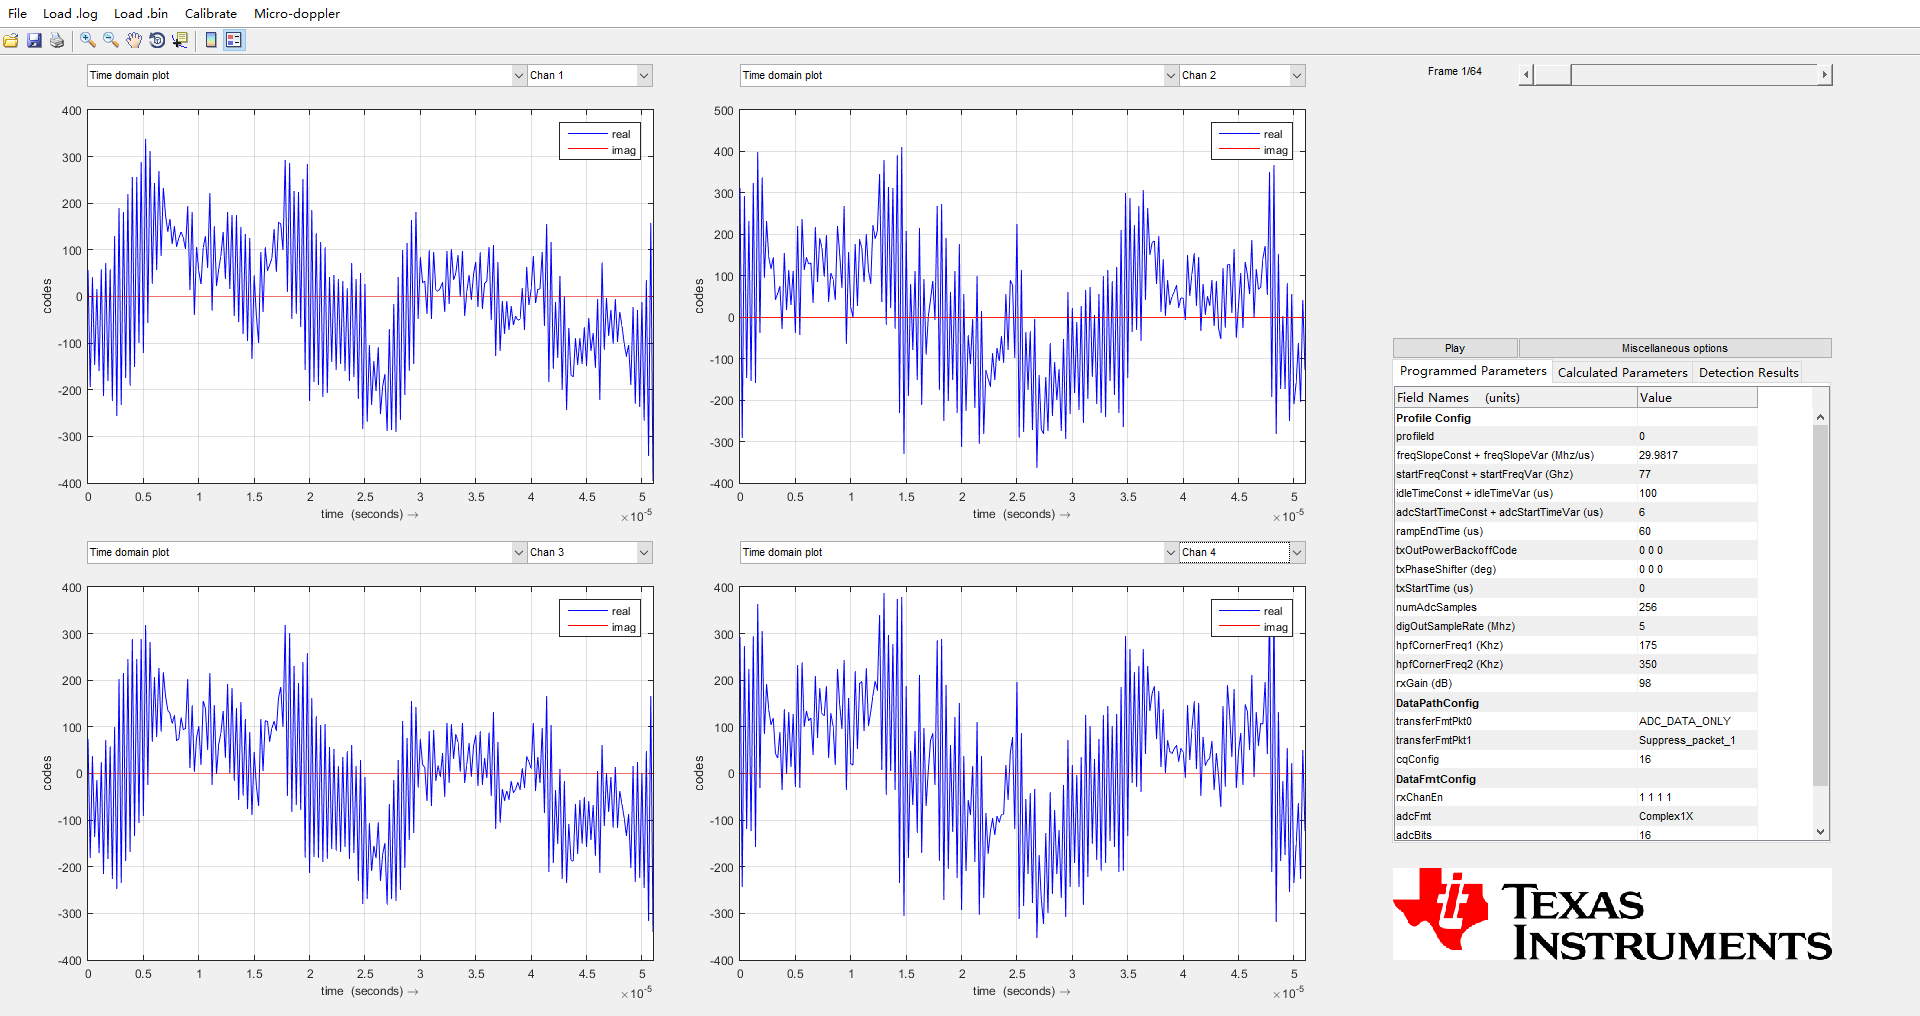Image resolution: width=1920 pixels, height=1016 pixels.
Task: Click the Save figure floppy icon
Action: [34, 40]
